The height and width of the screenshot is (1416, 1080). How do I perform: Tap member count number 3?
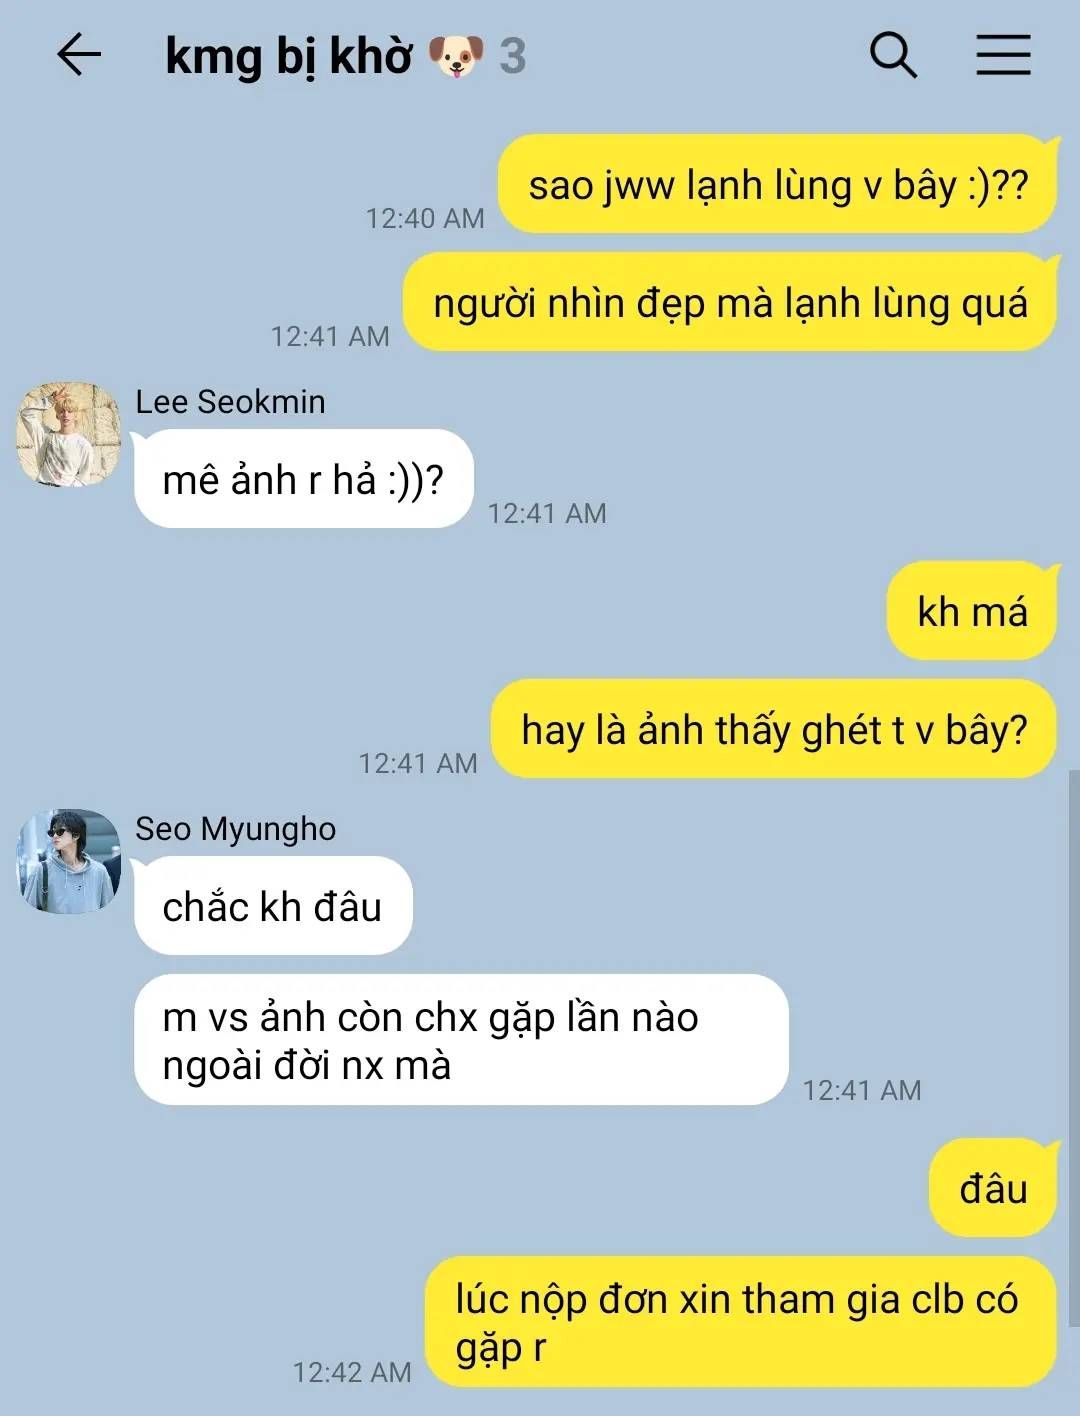513,57
